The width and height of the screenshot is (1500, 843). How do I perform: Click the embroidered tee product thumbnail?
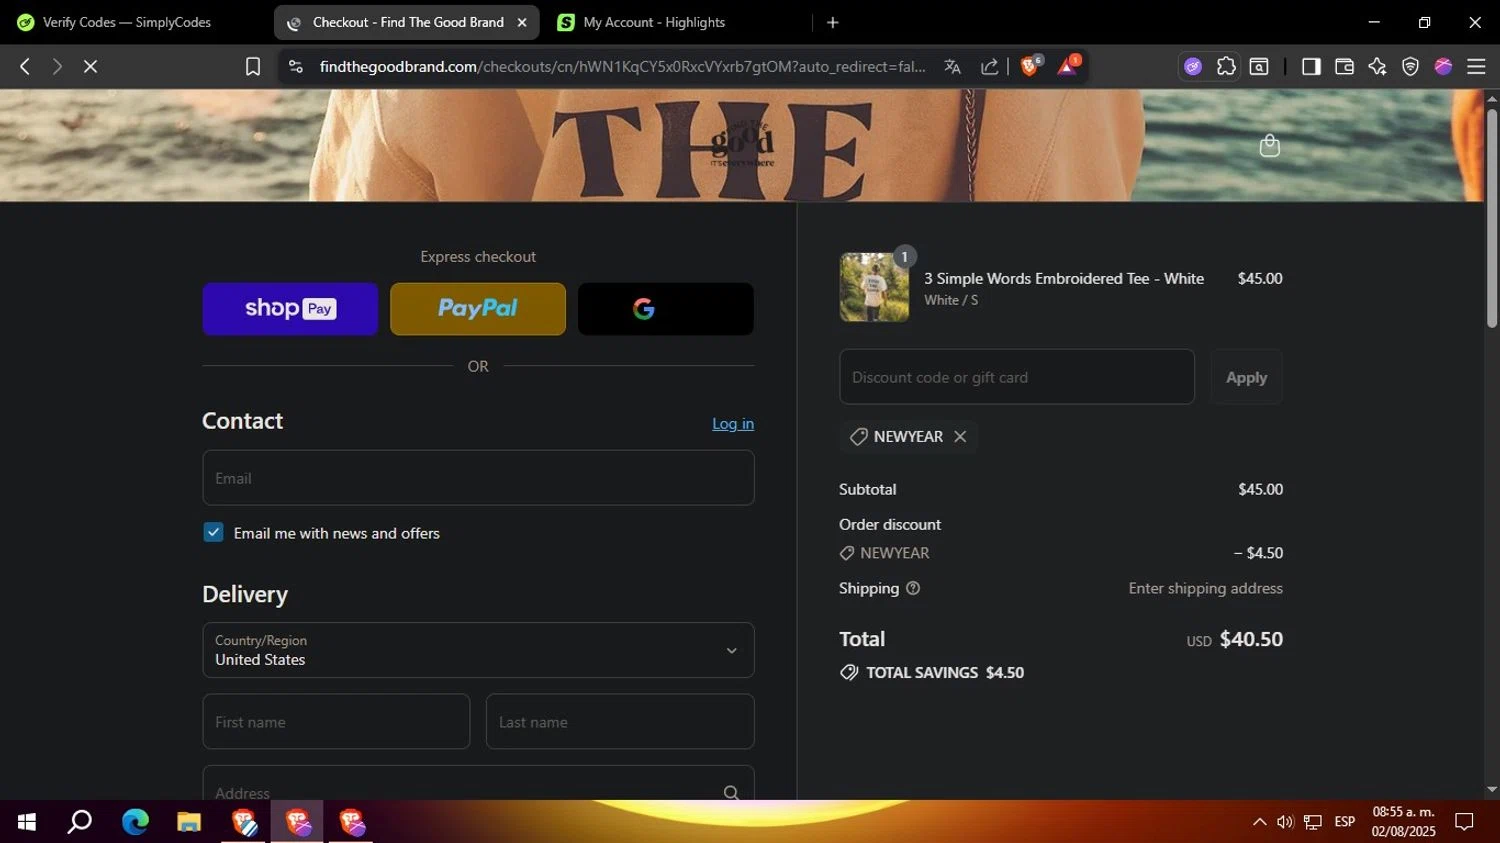(874, 287)
